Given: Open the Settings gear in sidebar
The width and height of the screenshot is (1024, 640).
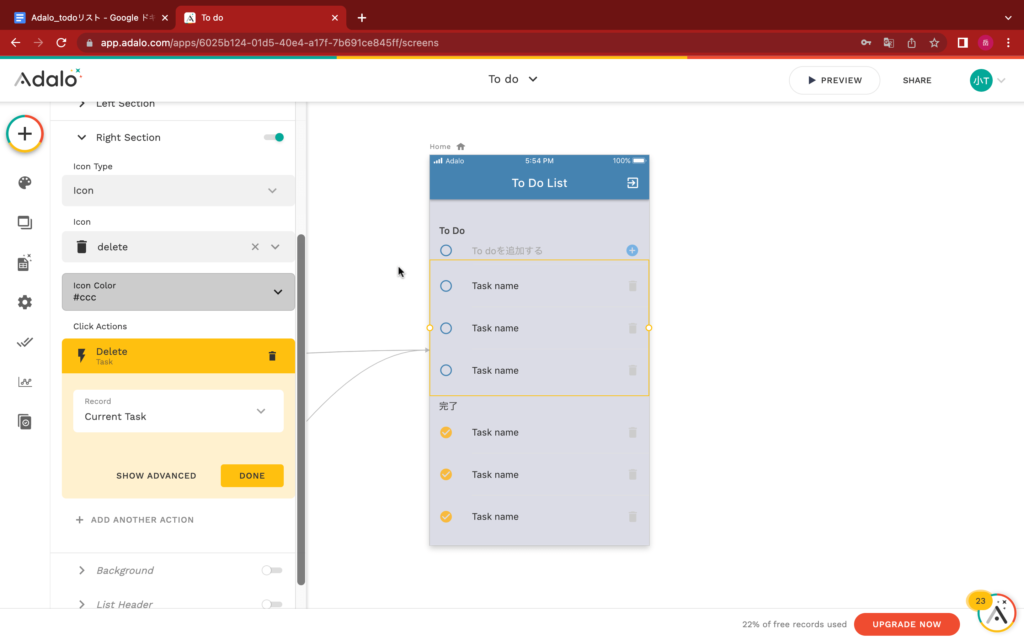Looking at the screenshot, I should click(25, 302).
